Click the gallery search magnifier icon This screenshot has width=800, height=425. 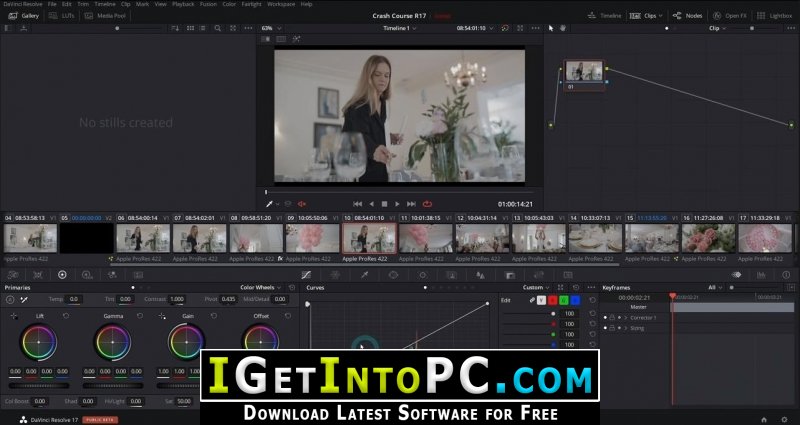[x=218, y=29]
